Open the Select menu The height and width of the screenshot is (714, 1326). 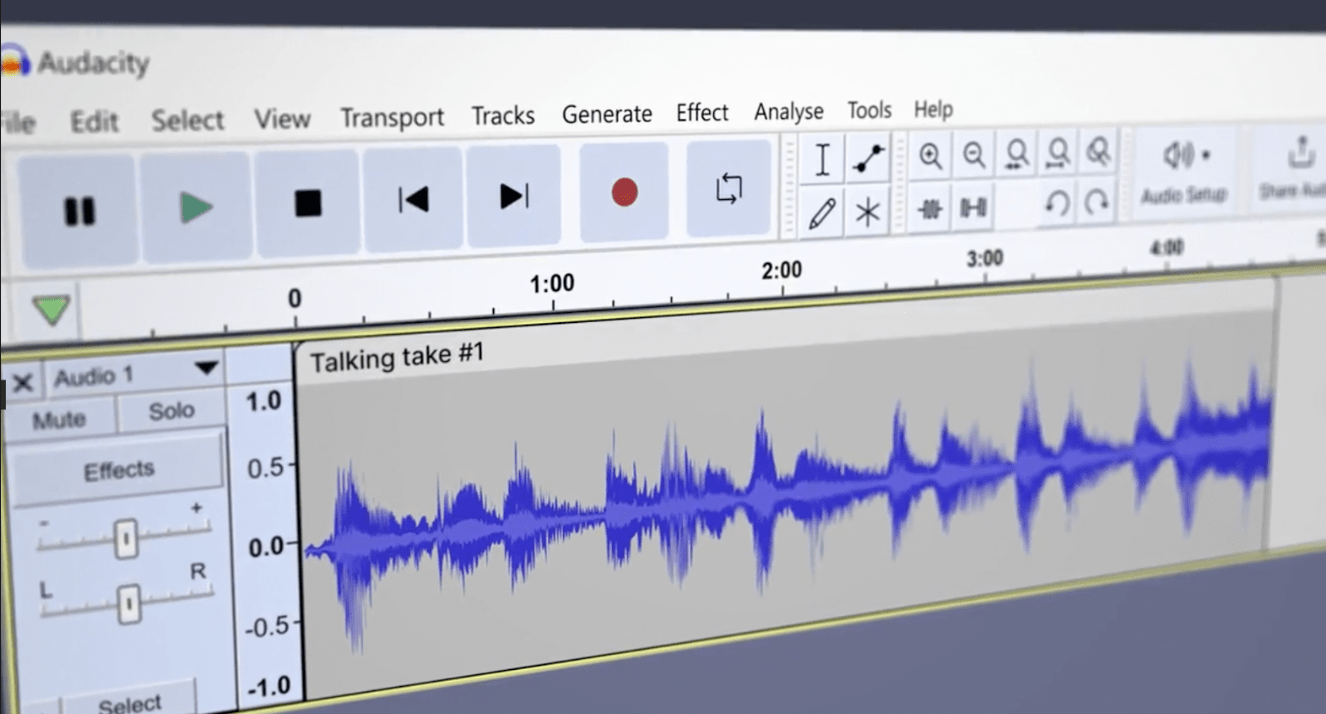187,120
